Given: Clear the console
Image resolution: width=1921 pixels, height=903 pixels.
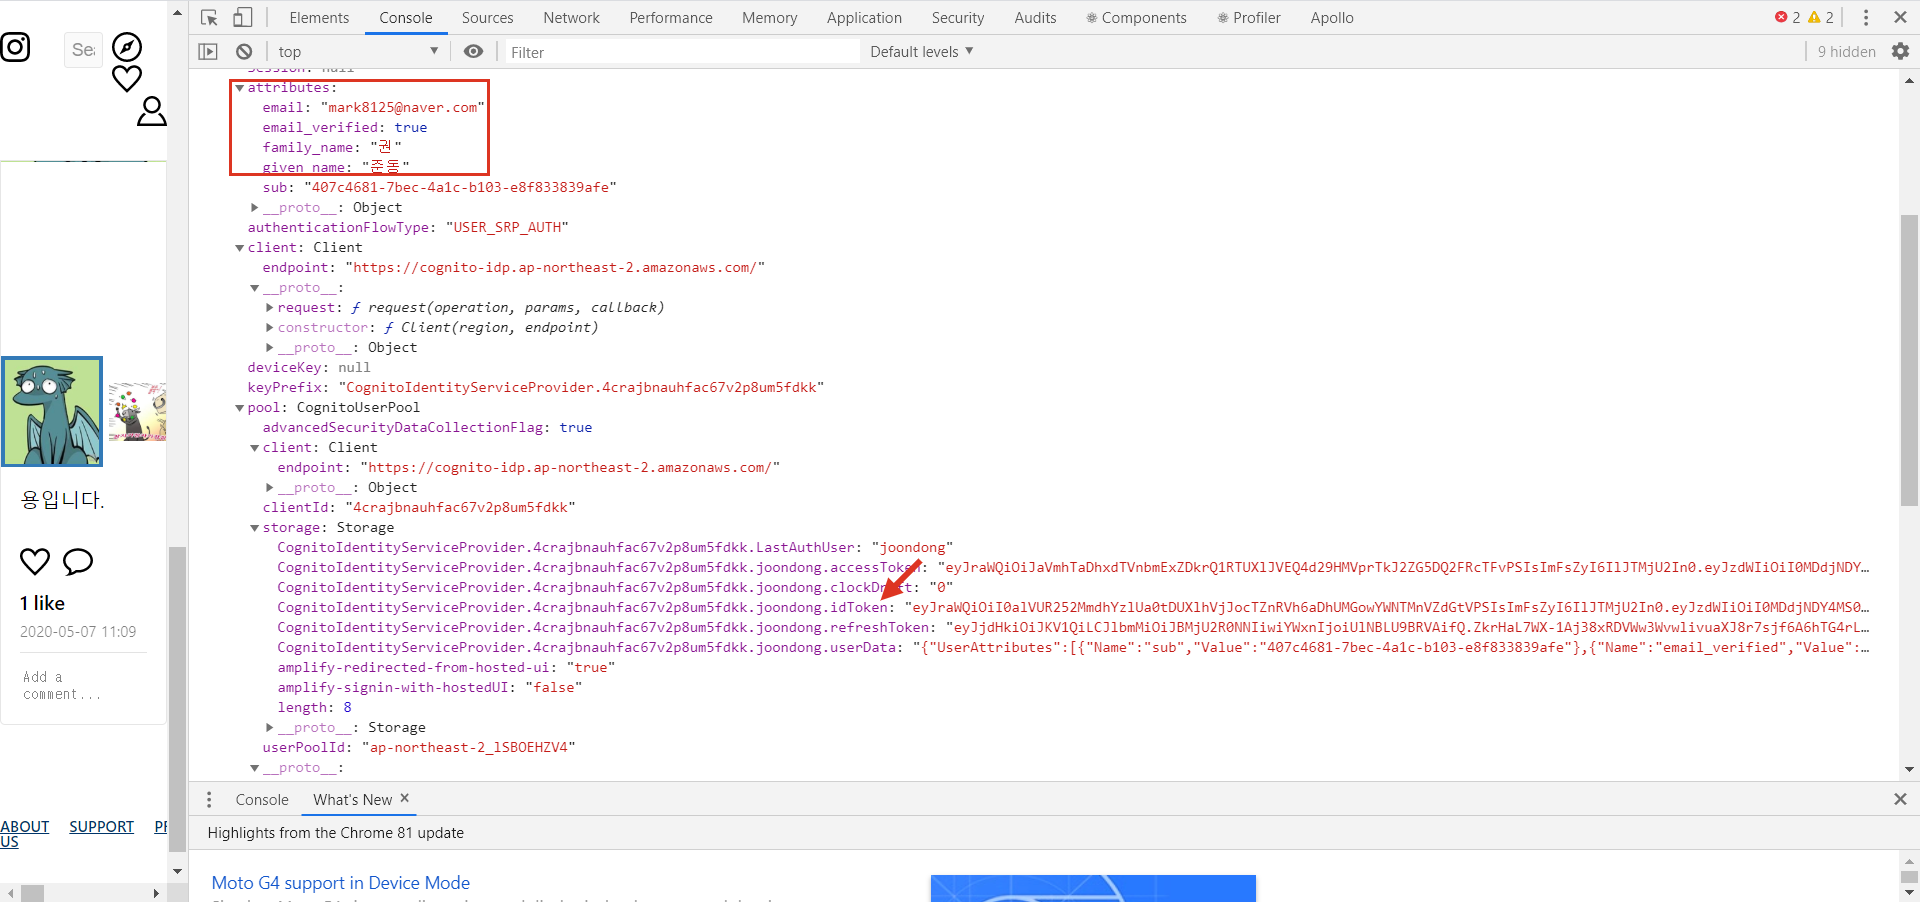Looking at the screenshot, I should point(244,51).
